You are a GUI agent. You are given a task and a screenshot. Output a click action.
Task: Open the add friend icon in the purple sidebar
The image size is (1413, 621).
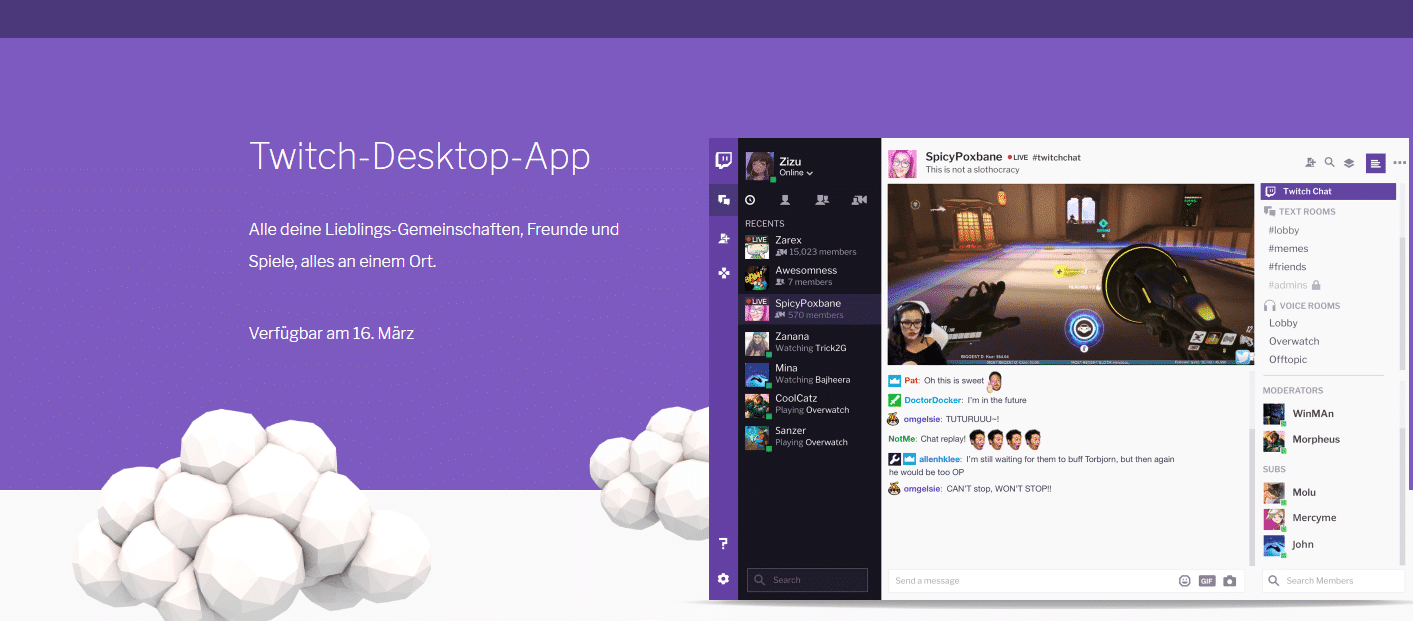point(723,238)
